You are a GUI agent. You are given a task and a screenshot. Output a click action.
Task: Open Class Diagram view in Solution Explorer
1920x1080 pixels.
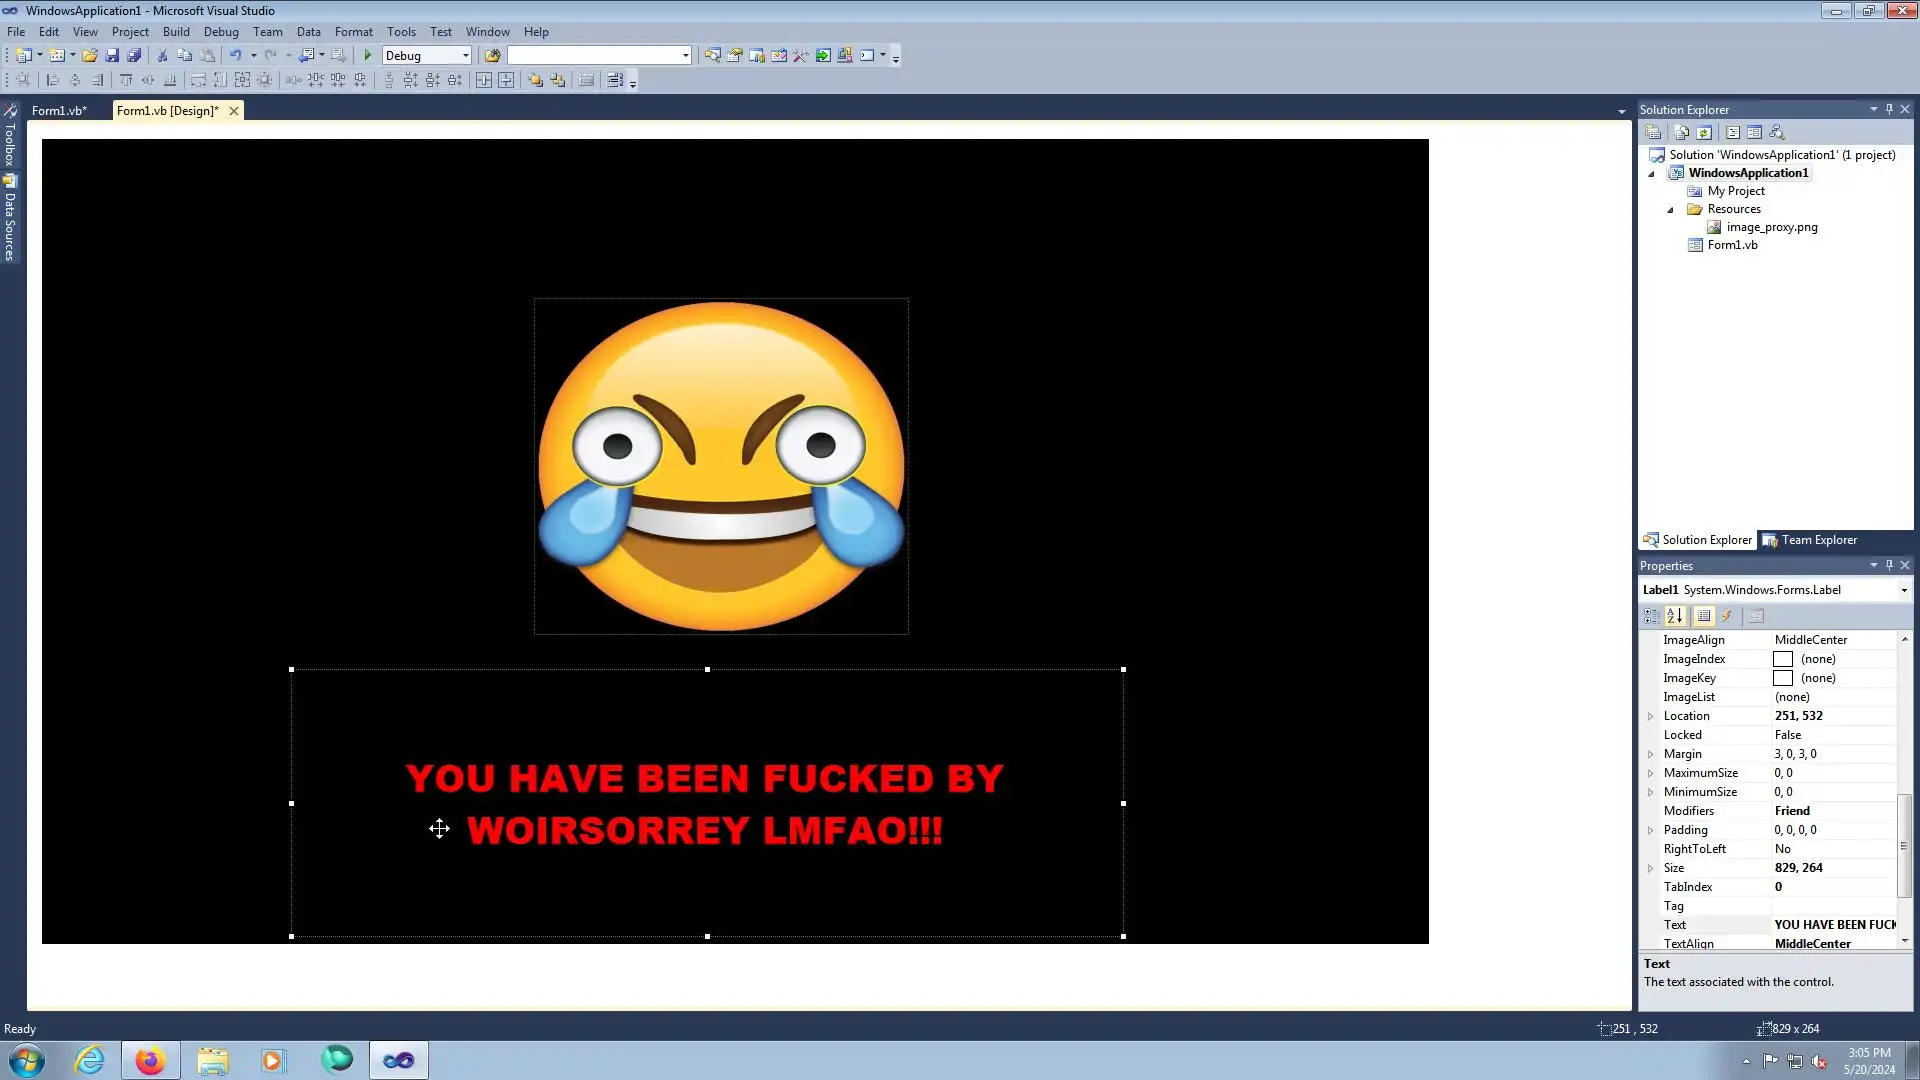coord(1777,132)
